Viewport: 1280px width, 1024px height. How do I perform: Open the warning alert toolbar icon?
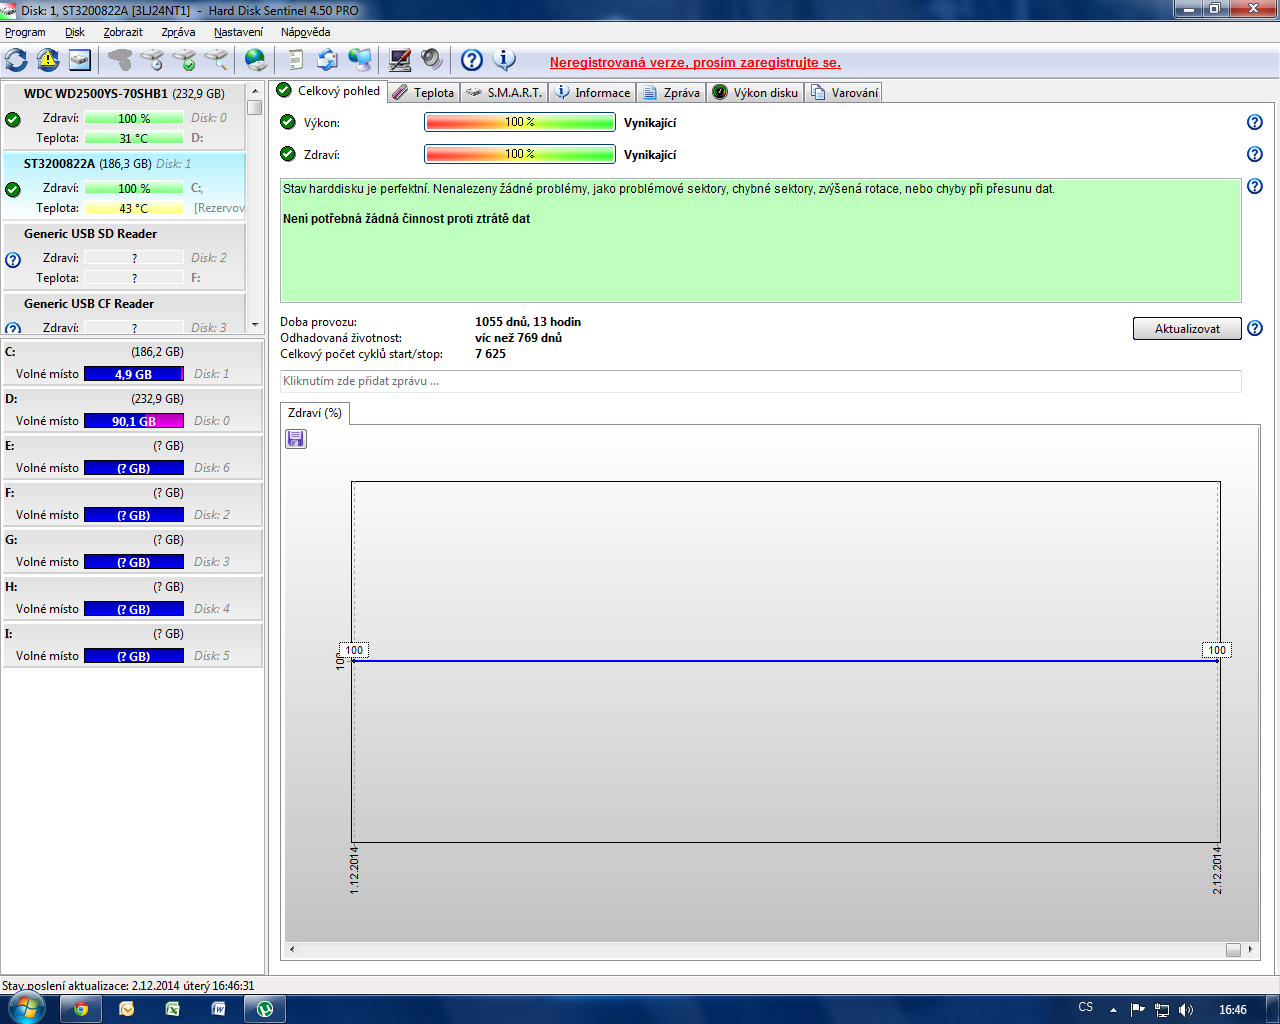pos(48,60)
